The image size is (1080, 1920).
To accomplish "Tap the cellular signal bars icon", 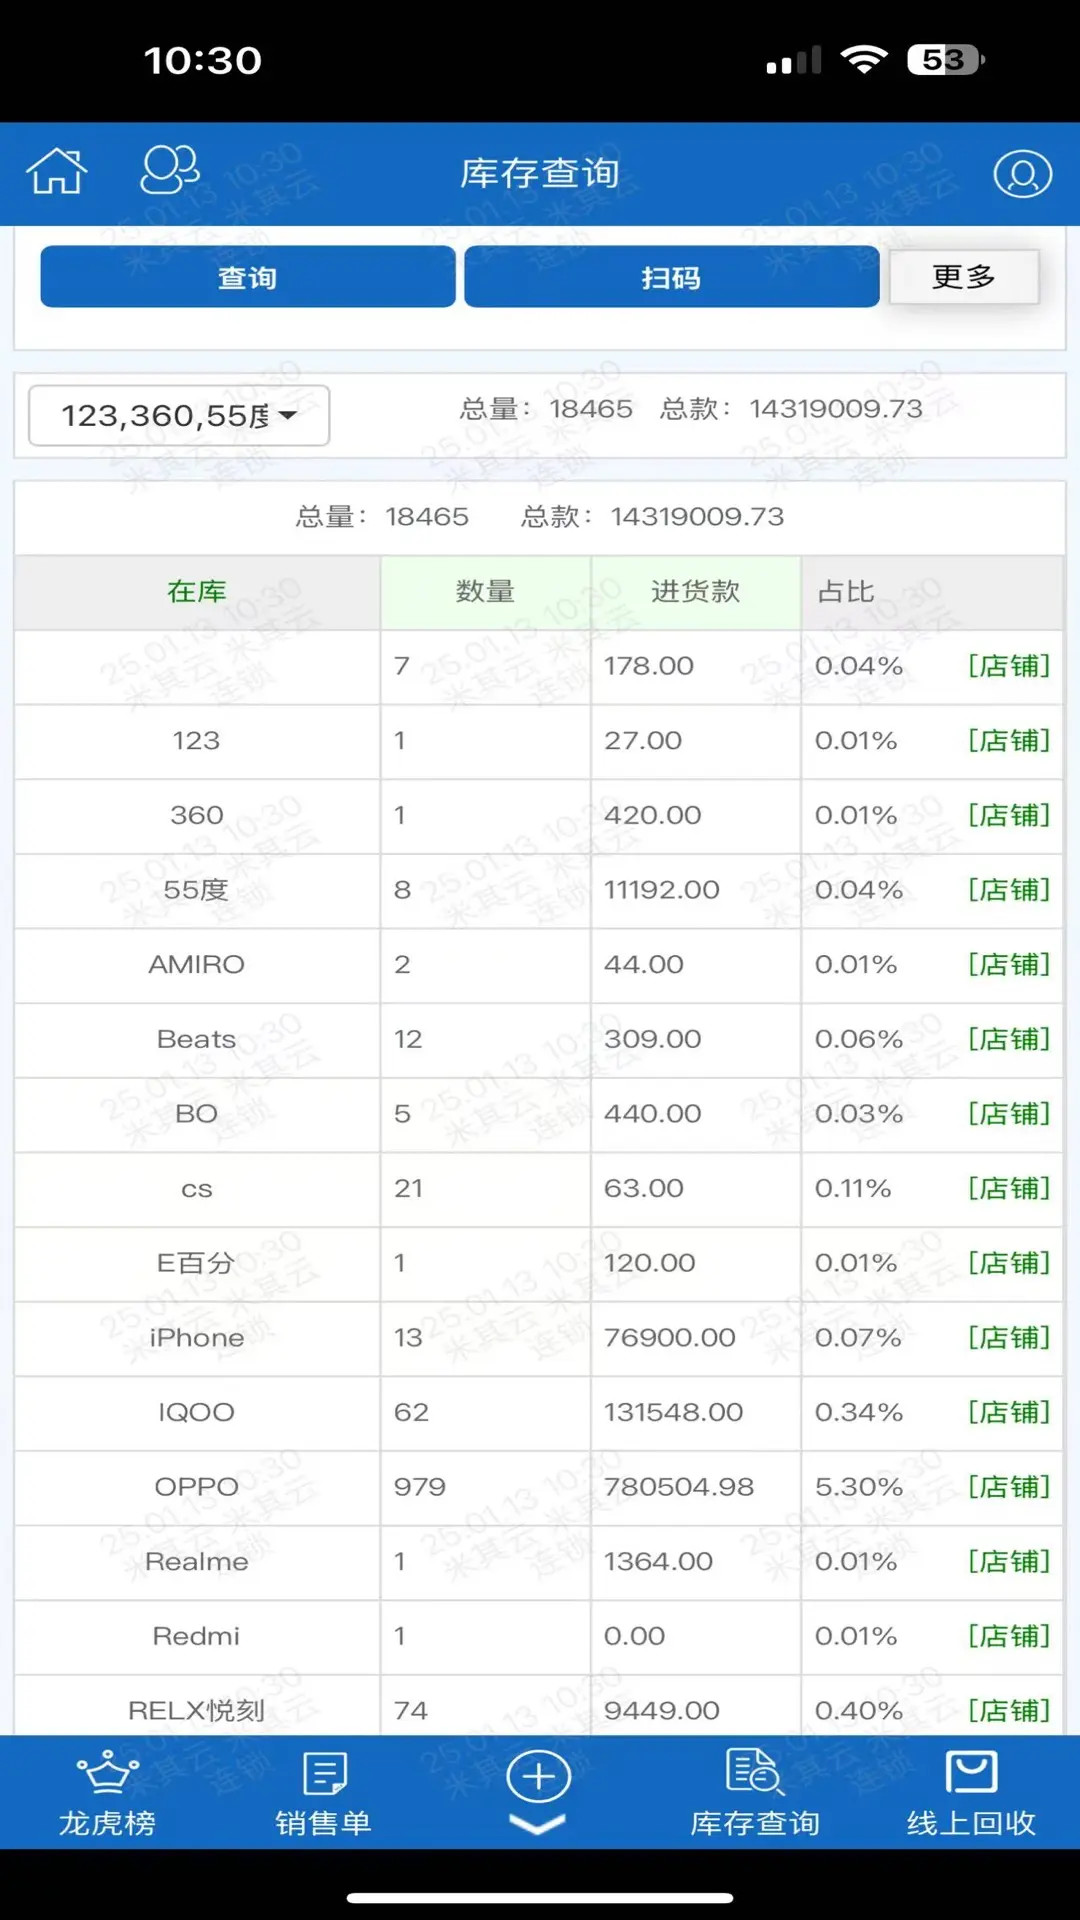I will pos(794,61).
